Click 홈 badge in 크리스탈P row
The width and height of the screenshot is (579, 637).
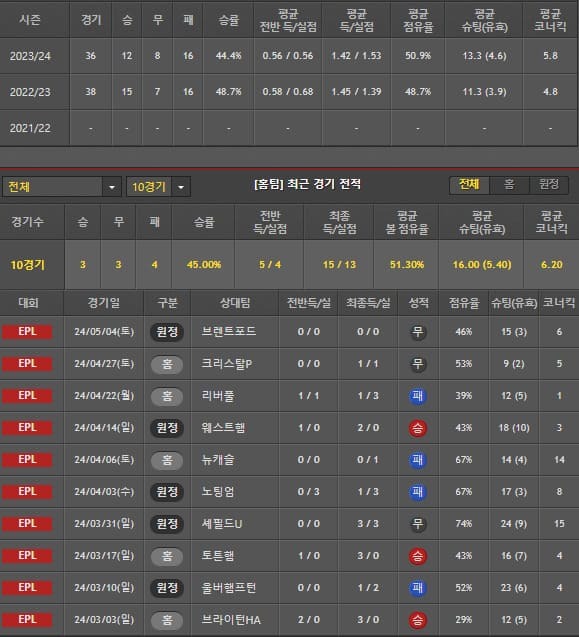(167, 364)
